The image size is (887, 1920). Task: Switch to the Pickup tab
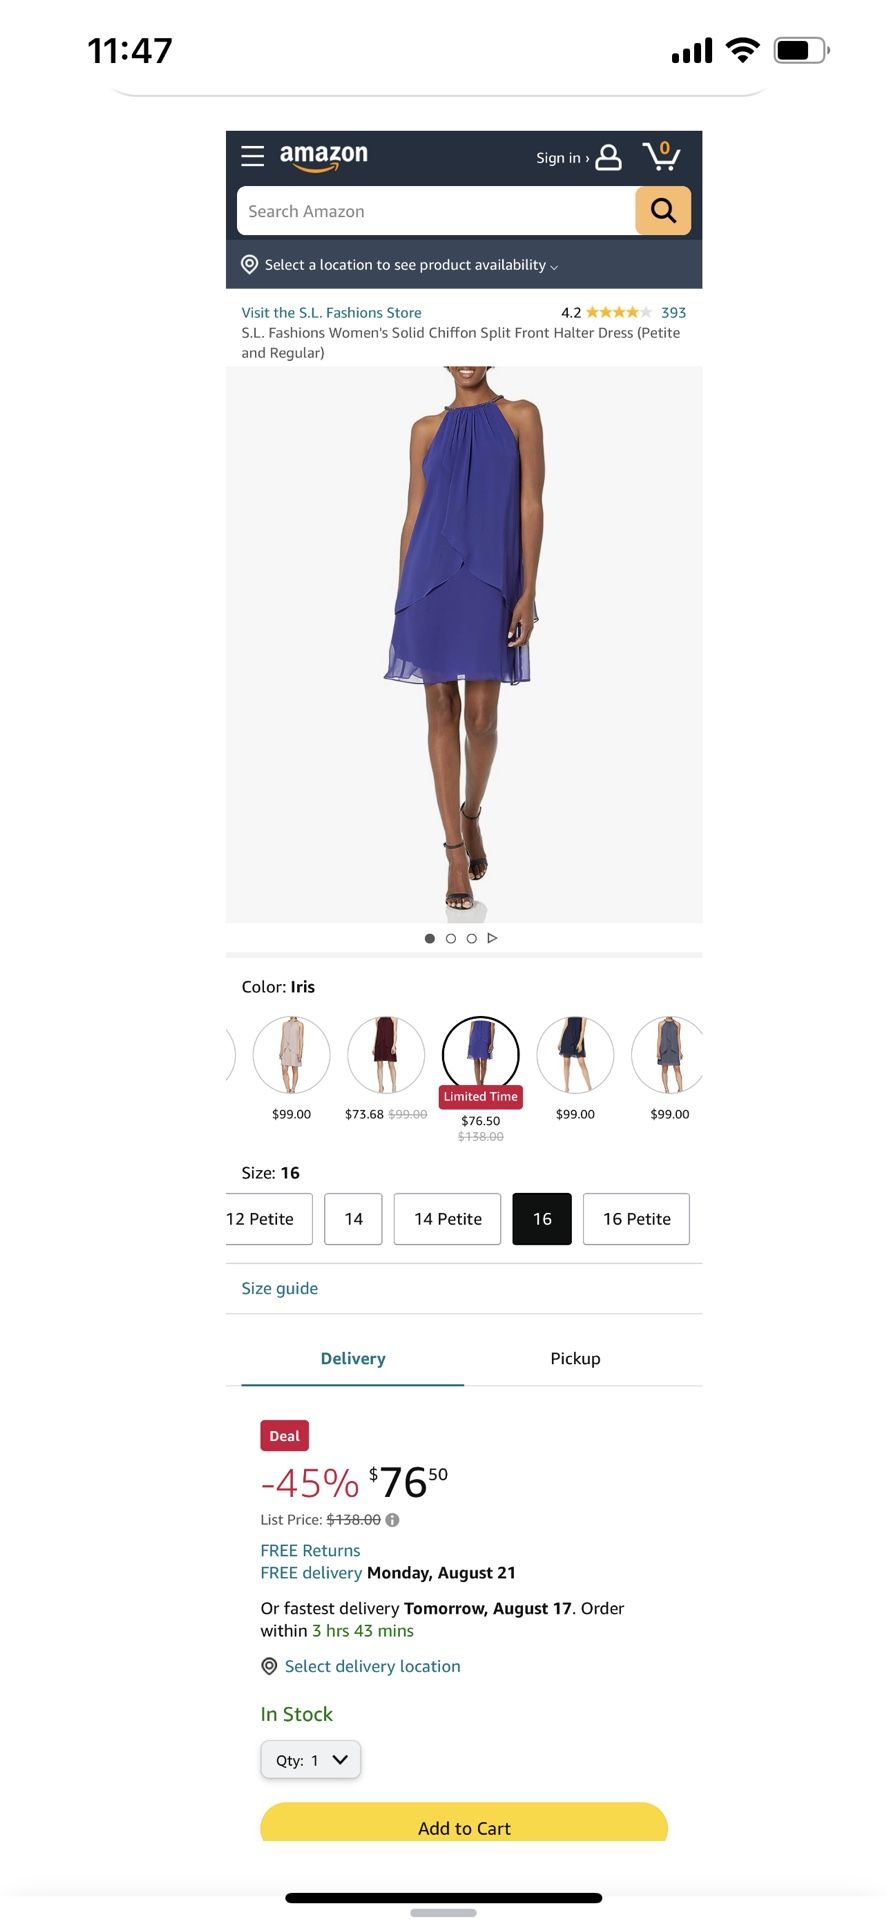click(576, 1358)
